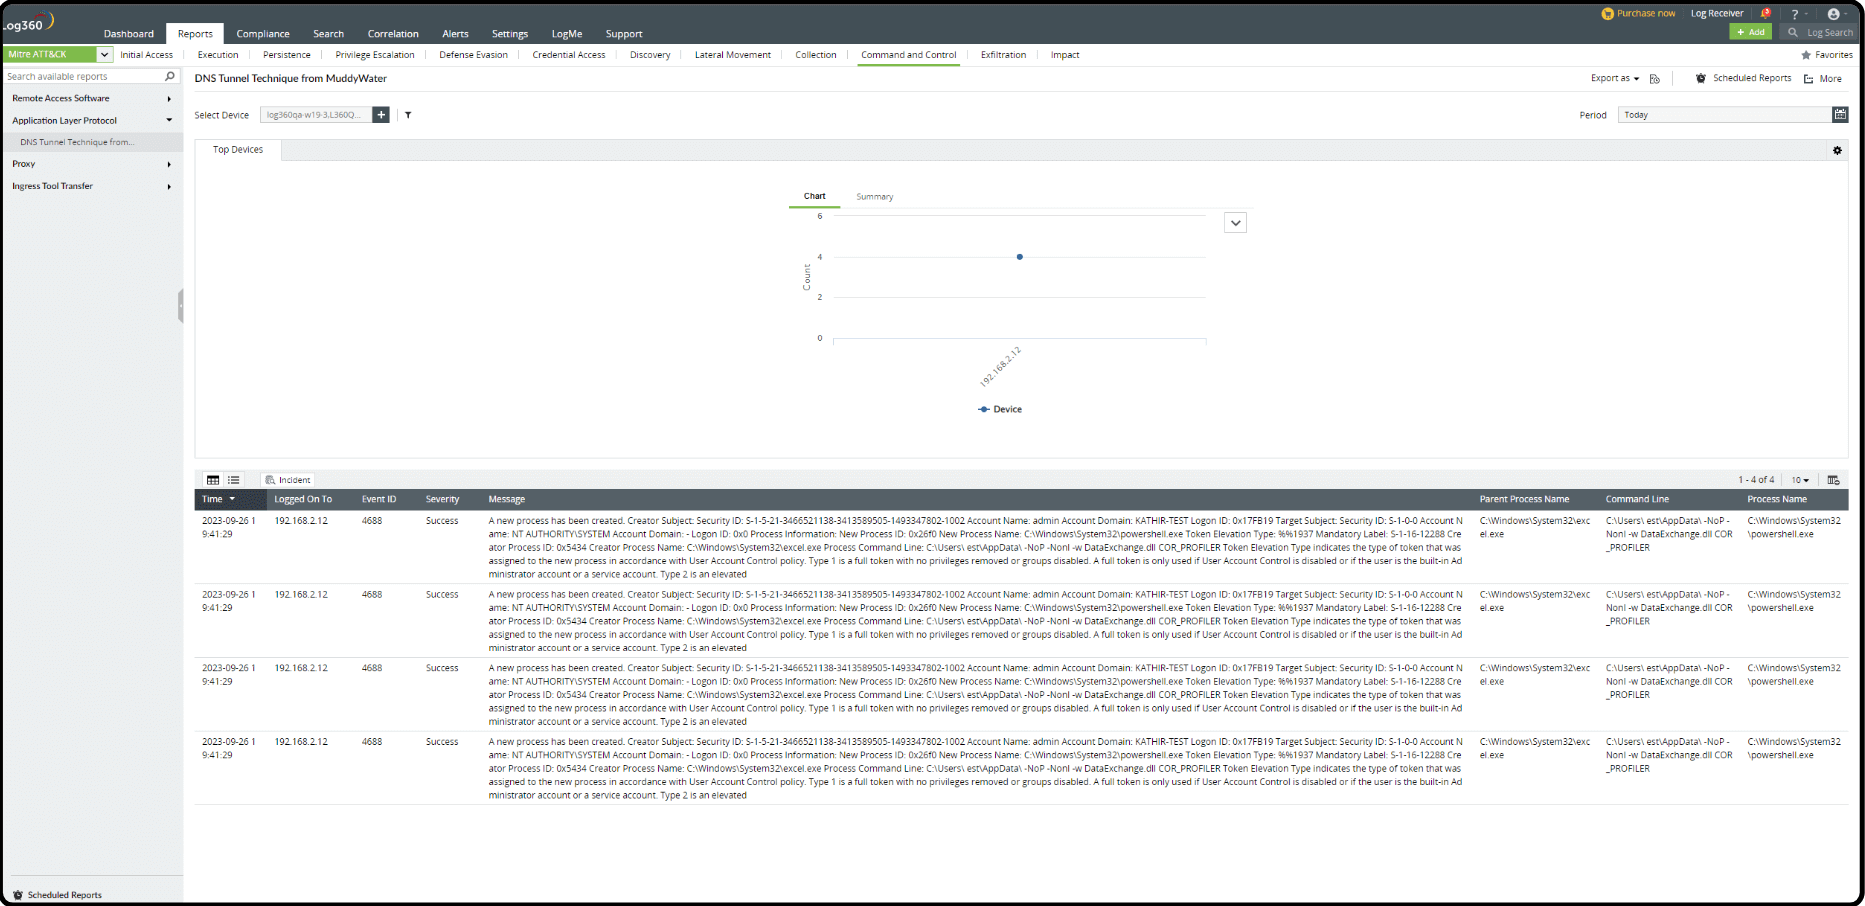
Task: Open the Period calendar picker icon
Action: 1840,115
